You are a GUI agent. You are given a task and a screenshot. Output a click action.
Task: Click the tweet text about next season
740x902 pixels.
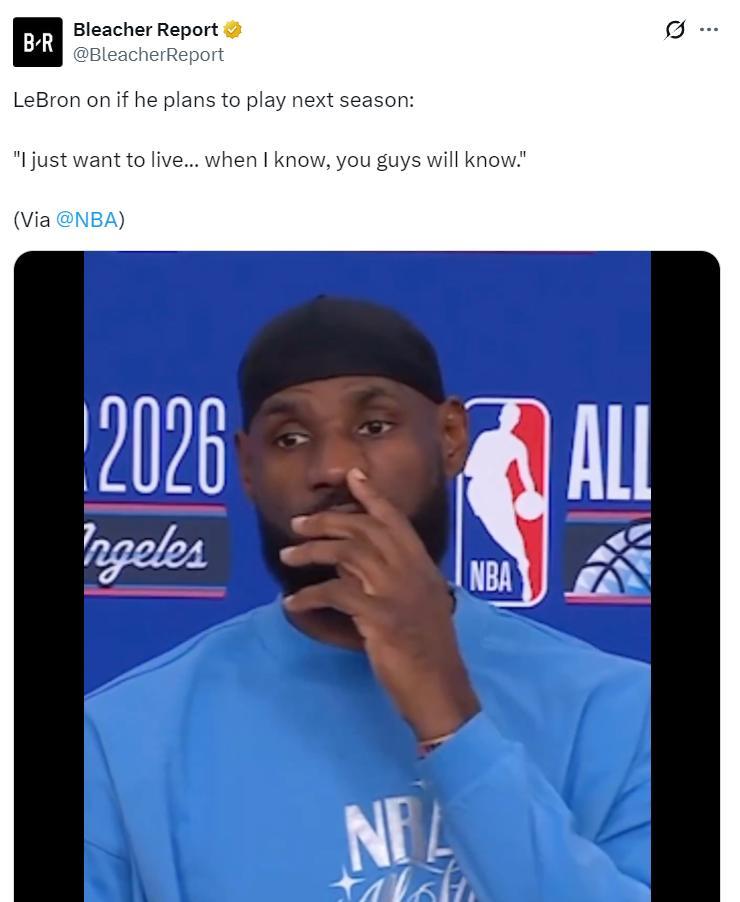click(213, 100)
